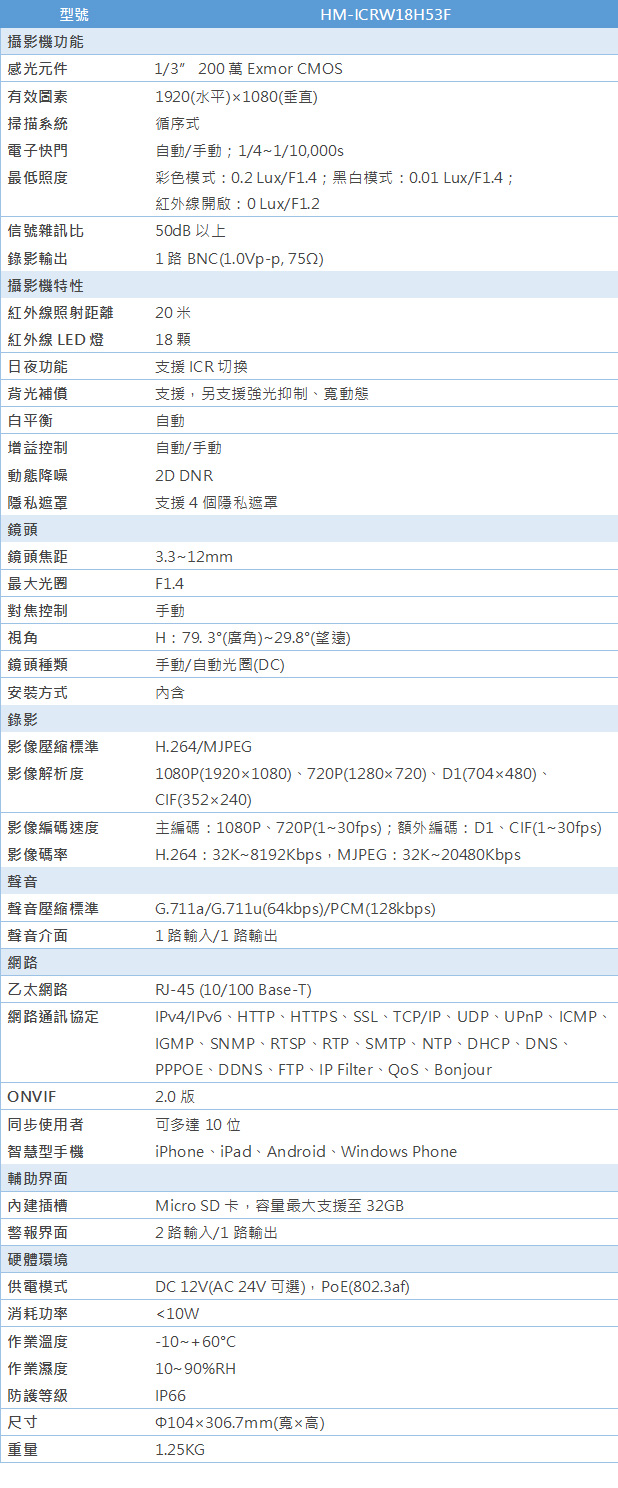Click the RJ-45 (10/100 Base-T) value
The image size is (618, 1488).
click(x=233, y=990)
